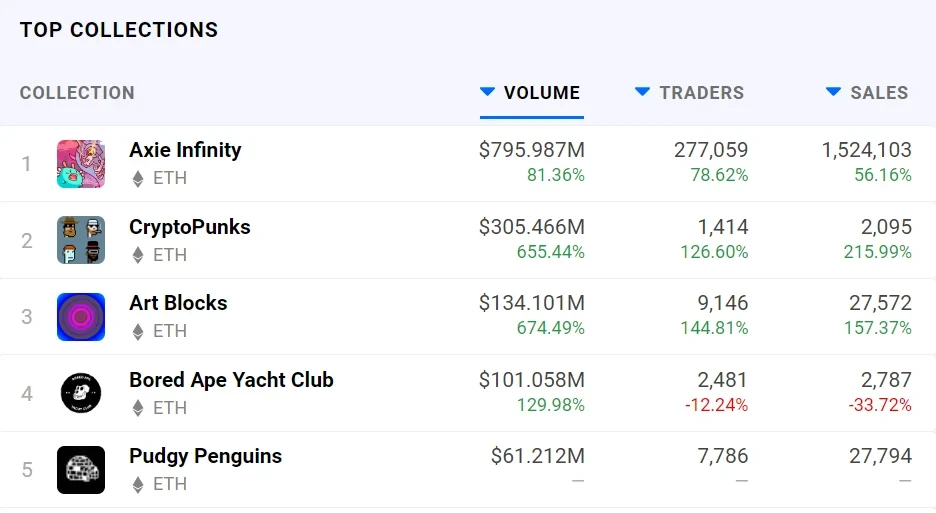Click the Traders sort arrow
Screen dimensions: 936x513
[x=643, y=92]
